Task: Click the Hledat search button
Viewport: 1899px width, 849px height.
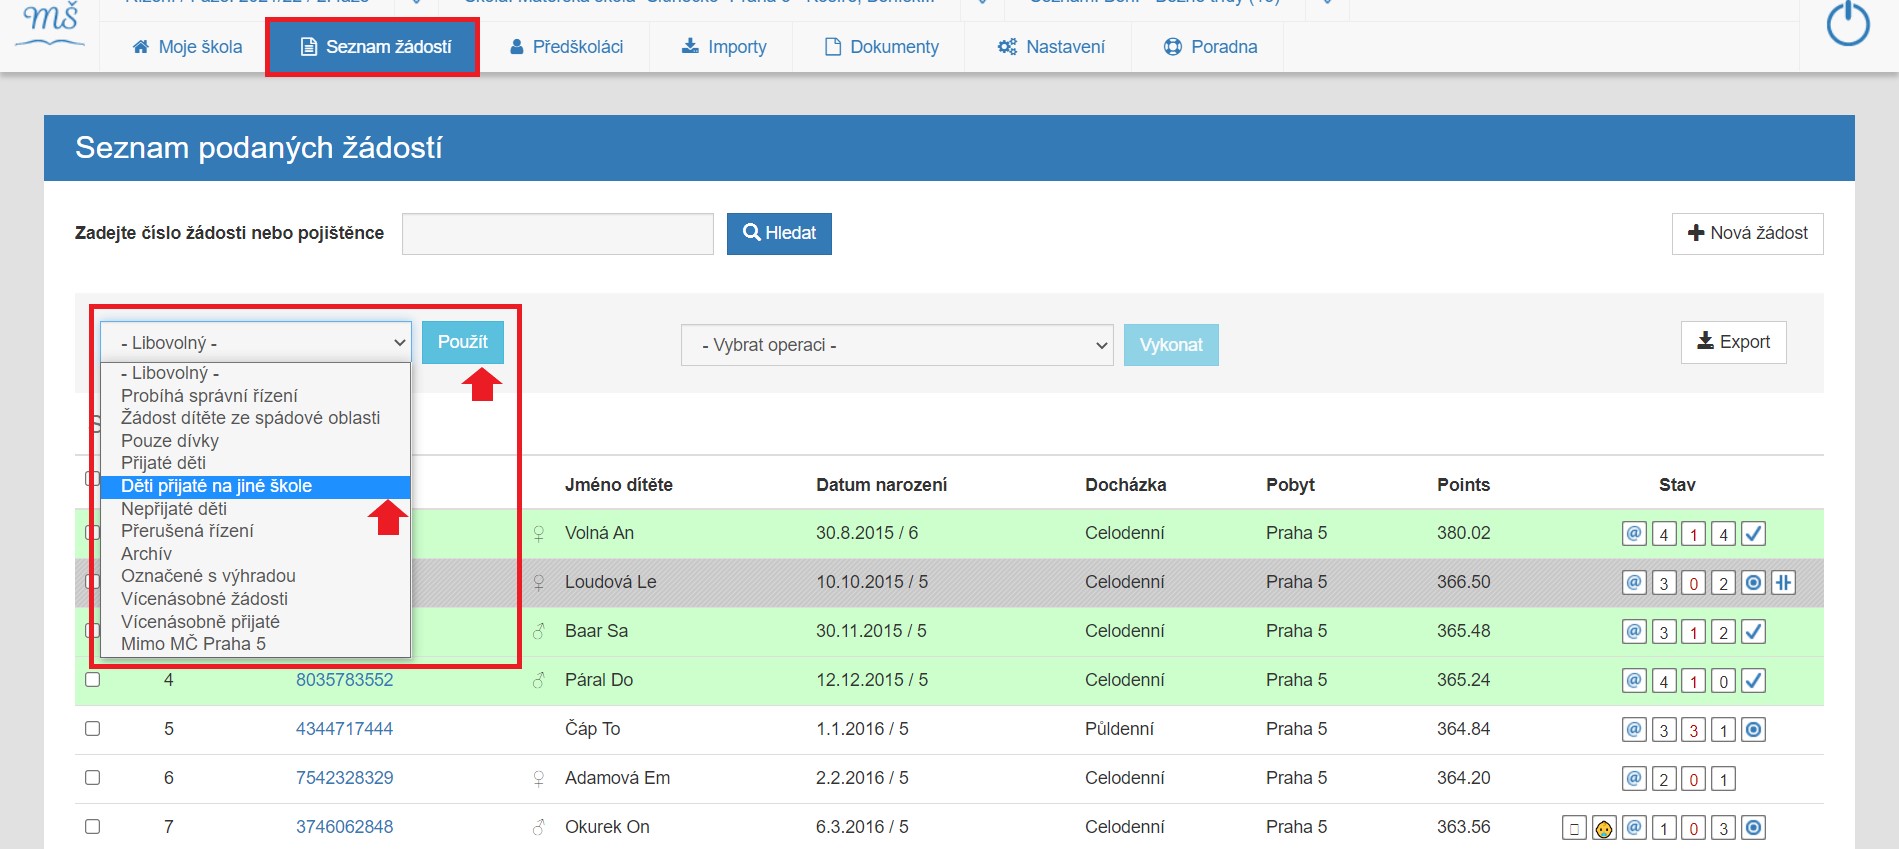Action: click(x=779, y=233)
